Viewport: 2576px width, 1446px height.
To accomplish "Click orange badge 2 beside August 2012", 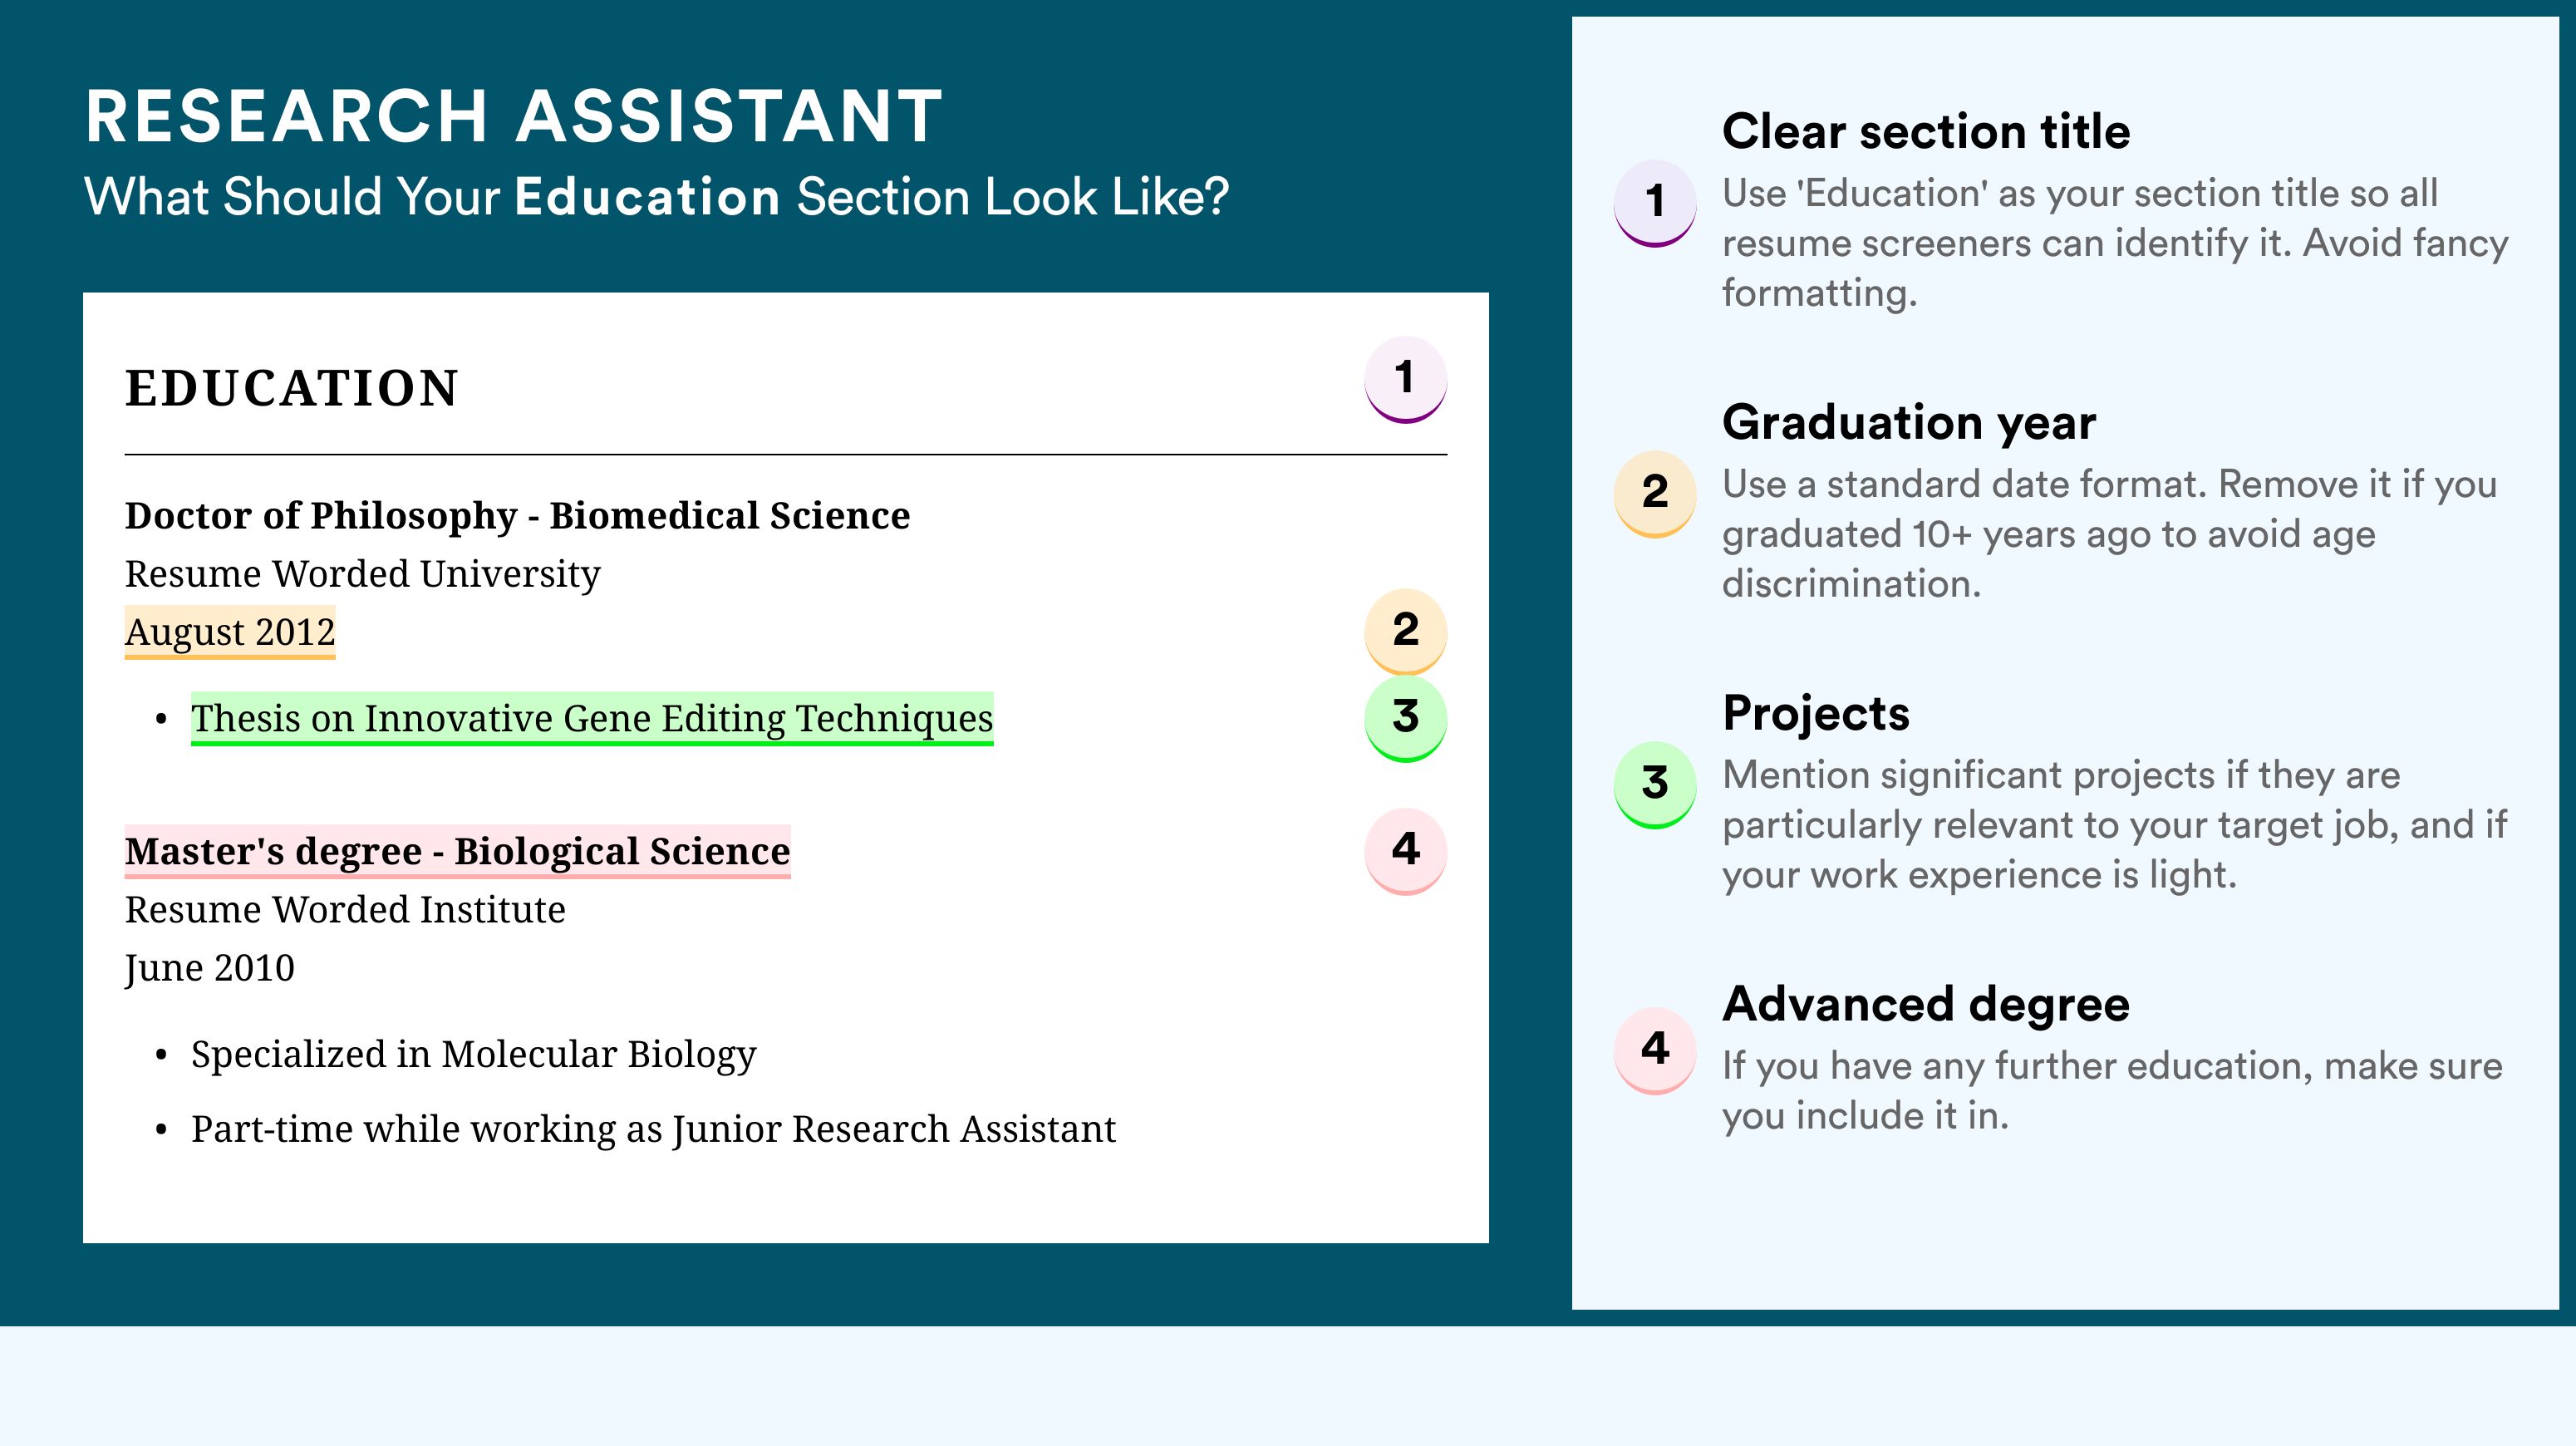I will tap(1405, 631).
